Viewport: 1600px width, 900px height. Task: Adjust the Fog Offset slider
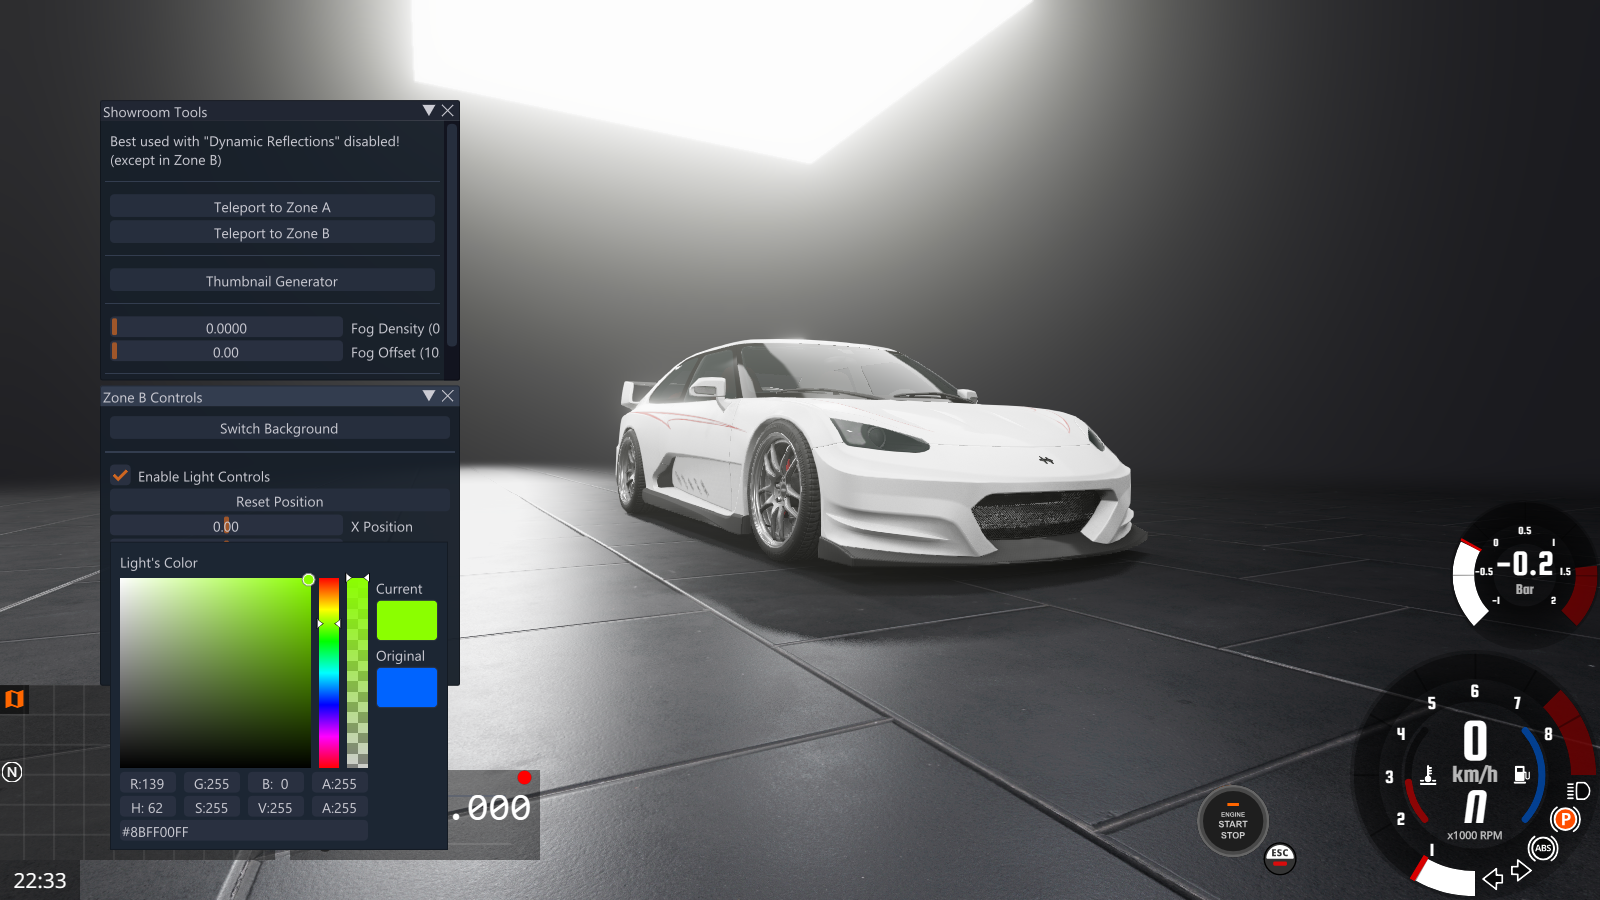pyautogui.click(x=226, y=352)
